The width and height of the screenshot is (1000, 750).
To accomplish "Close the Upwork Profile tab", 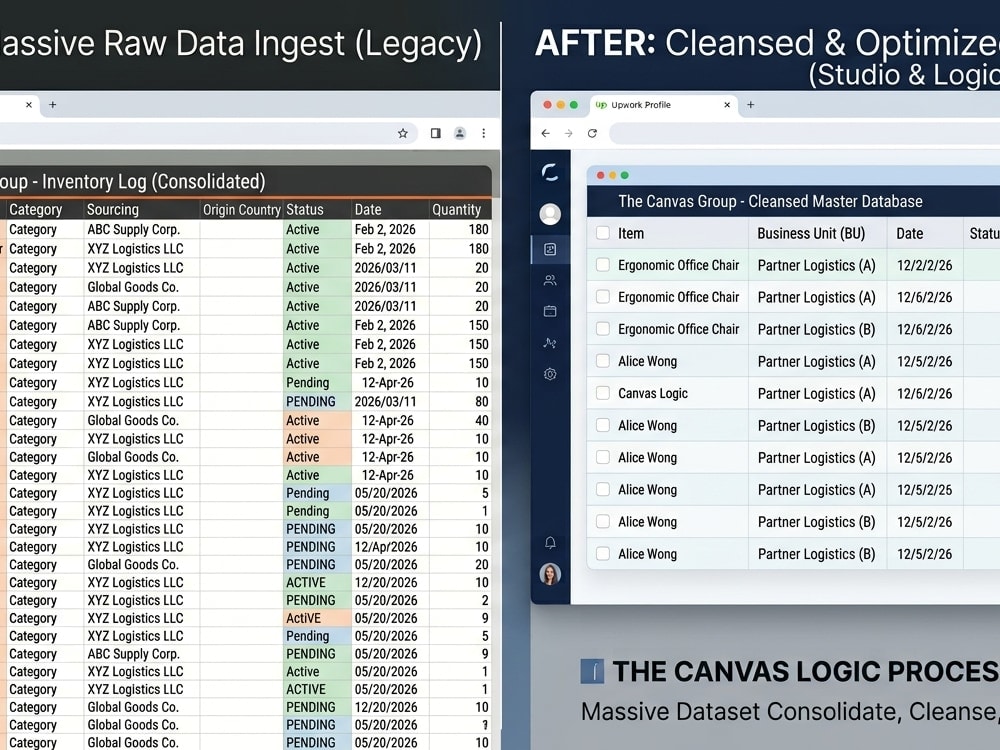I will click(x=727, y=105).
